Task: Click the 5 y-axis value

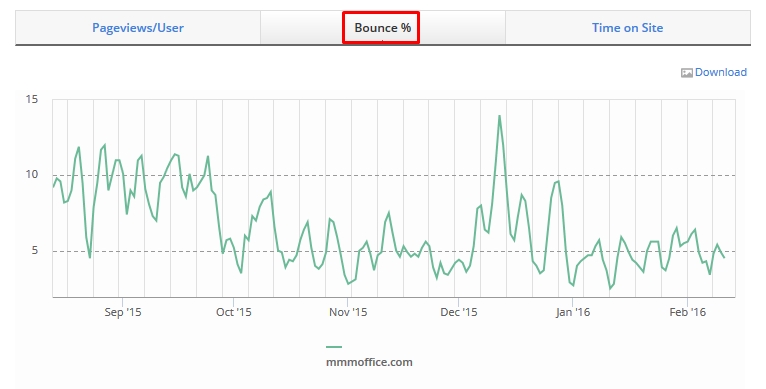Action: (x=35, y=251)
